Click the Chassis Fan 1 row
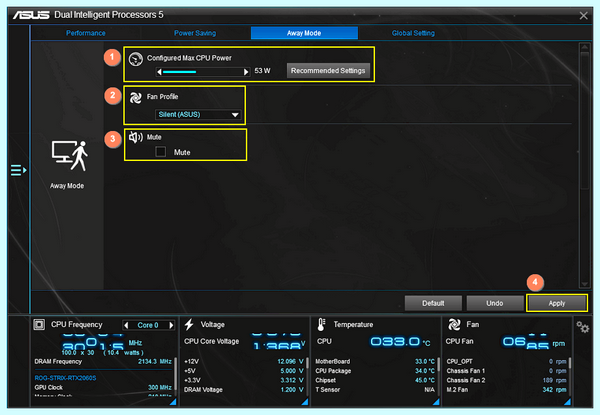The image size is (600, 415). pyautogui.click(x=506, y=371)
